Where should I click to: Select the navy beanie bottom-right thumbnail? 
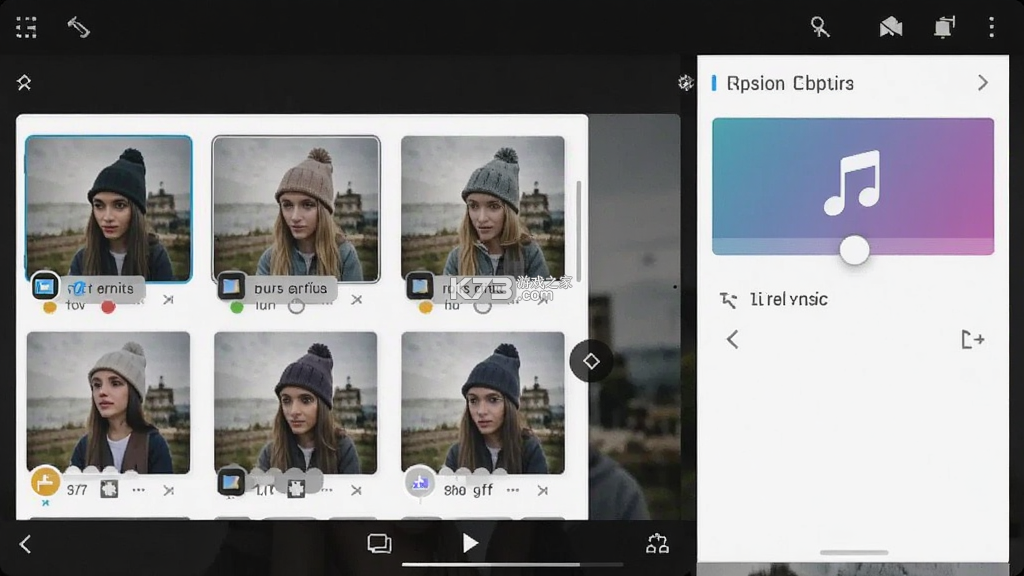pyautogui.click(x=483, y=402)
